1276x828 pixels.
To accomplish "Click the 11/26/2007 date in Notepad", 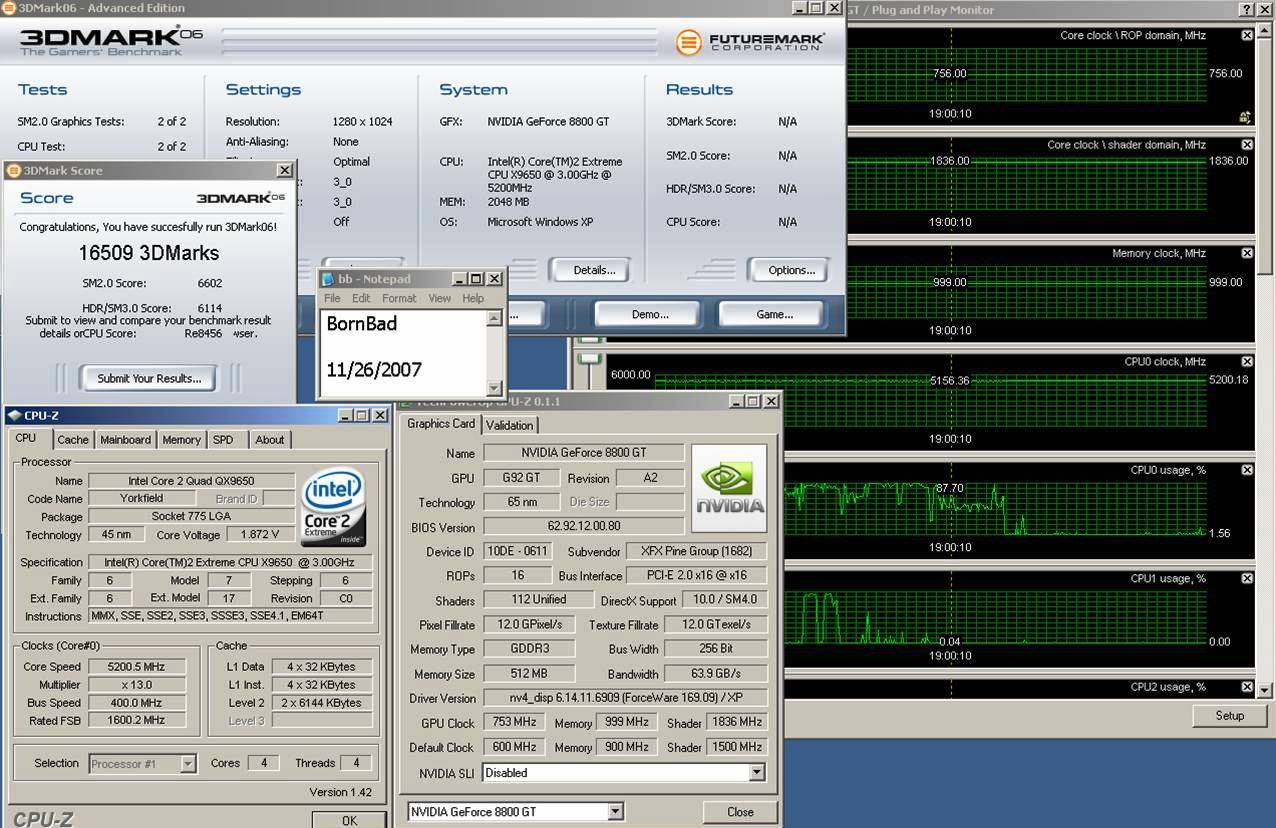I will [374, 370].
